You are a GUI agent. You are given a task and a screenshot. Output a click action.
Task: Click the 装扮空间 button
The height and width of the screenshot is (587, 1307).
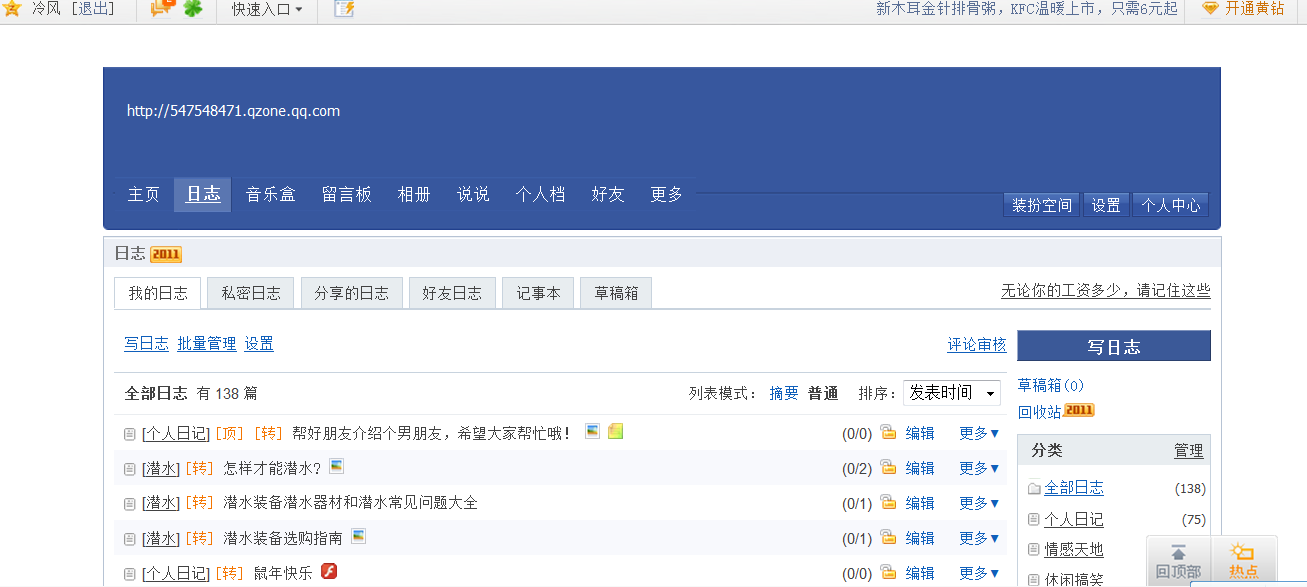(1041, 204)
